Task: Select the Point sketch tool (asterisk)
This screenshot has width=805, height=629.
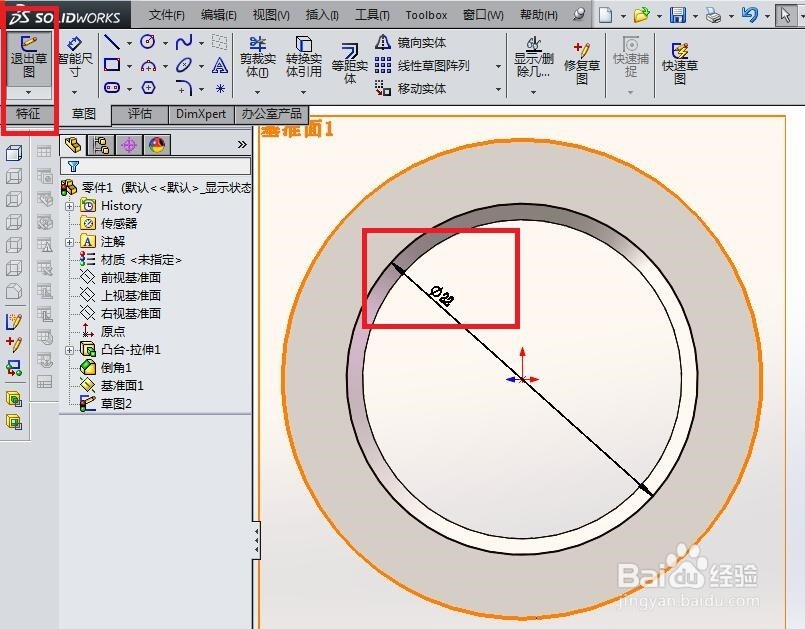Action: 220,88
